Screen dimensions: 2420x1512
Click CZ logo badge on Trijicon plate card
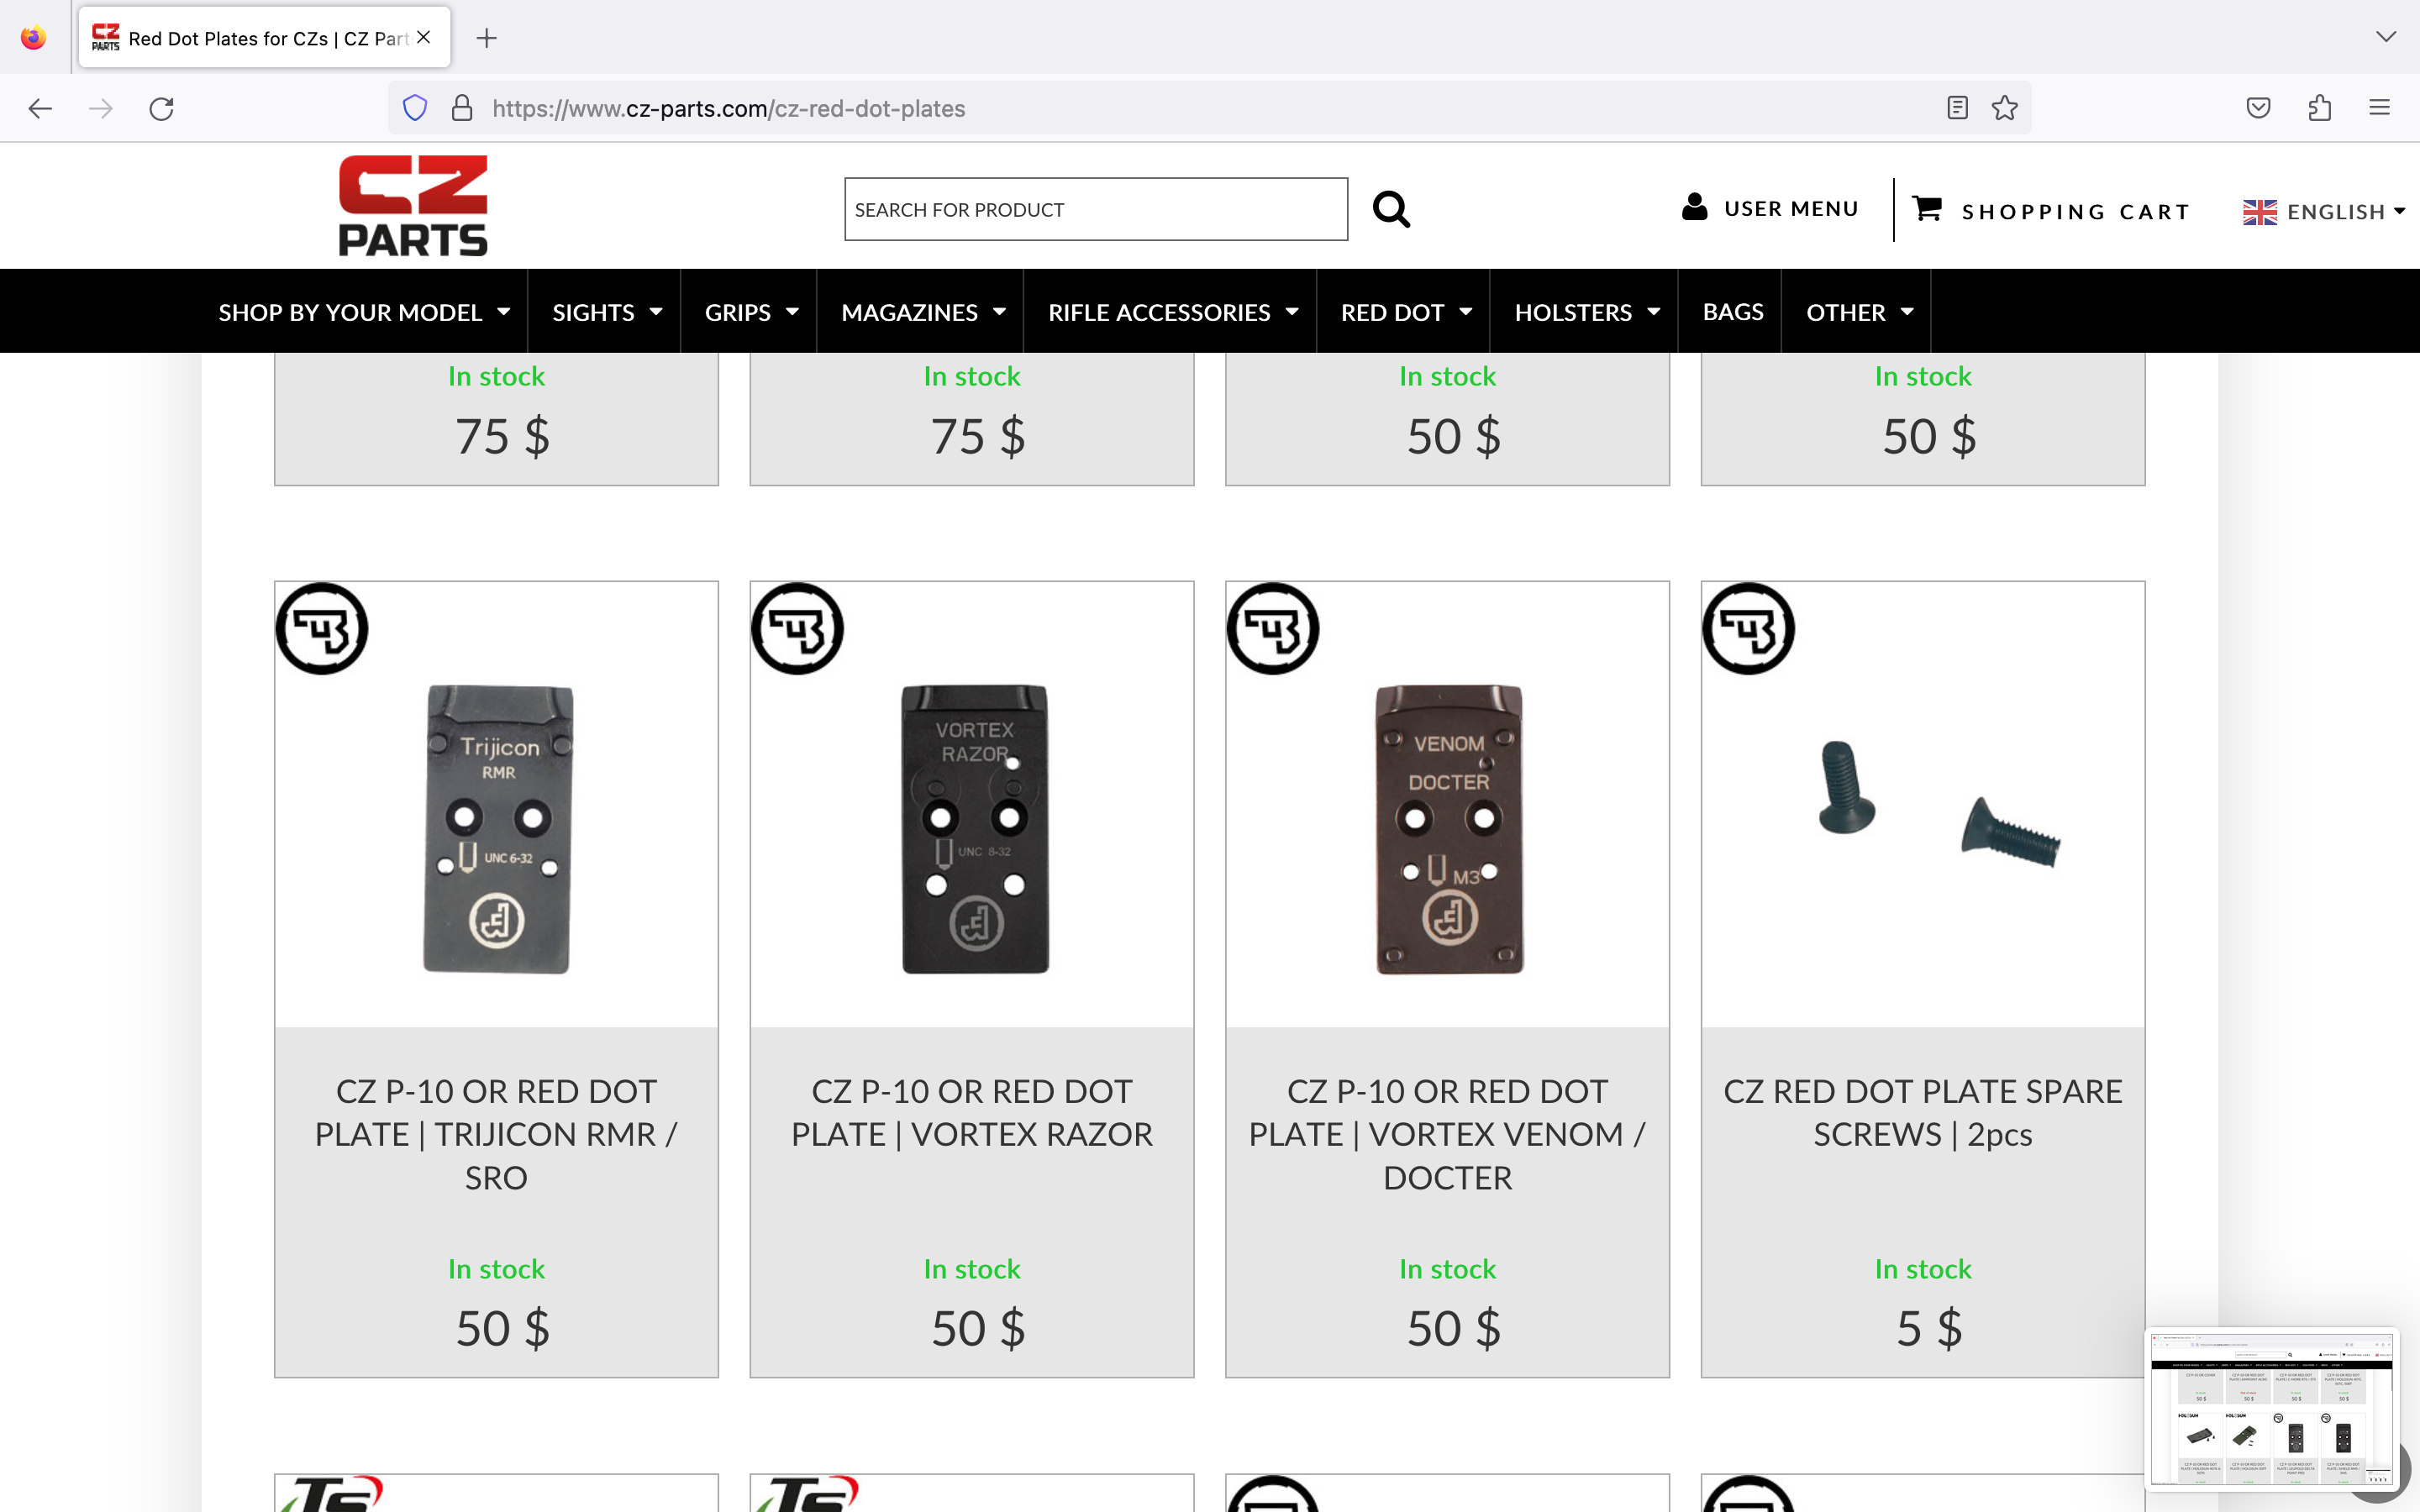click(322, 629)
